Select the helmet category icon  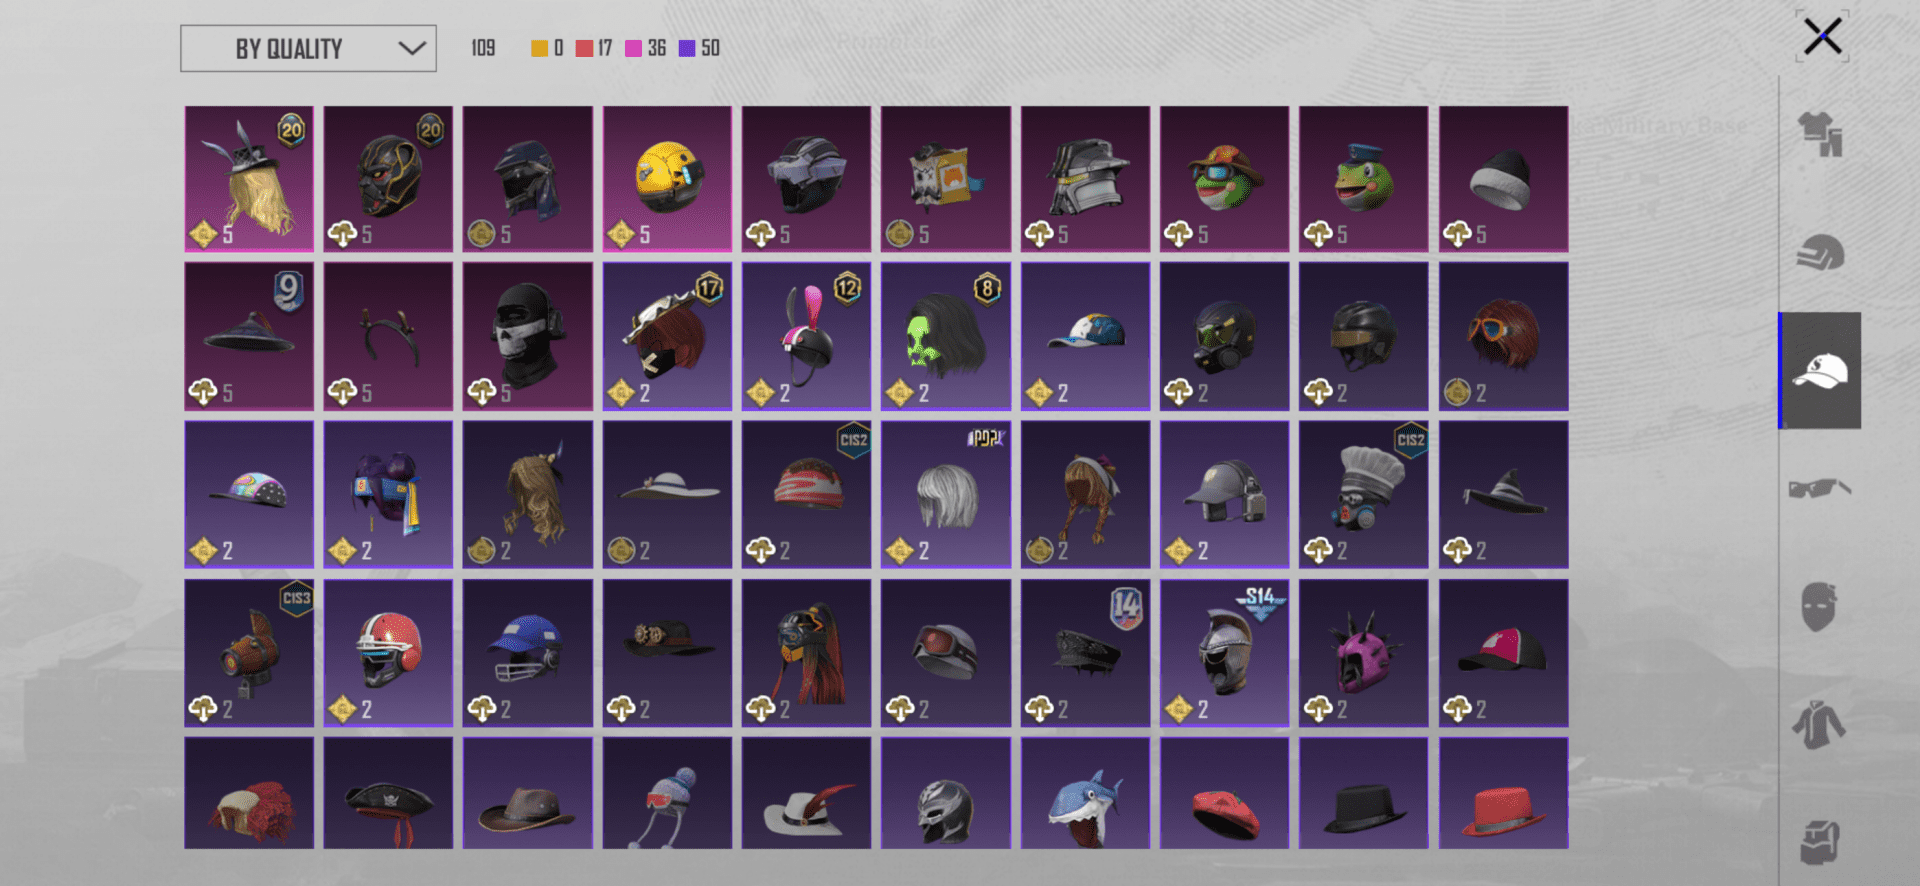(x=1820, y=253)
